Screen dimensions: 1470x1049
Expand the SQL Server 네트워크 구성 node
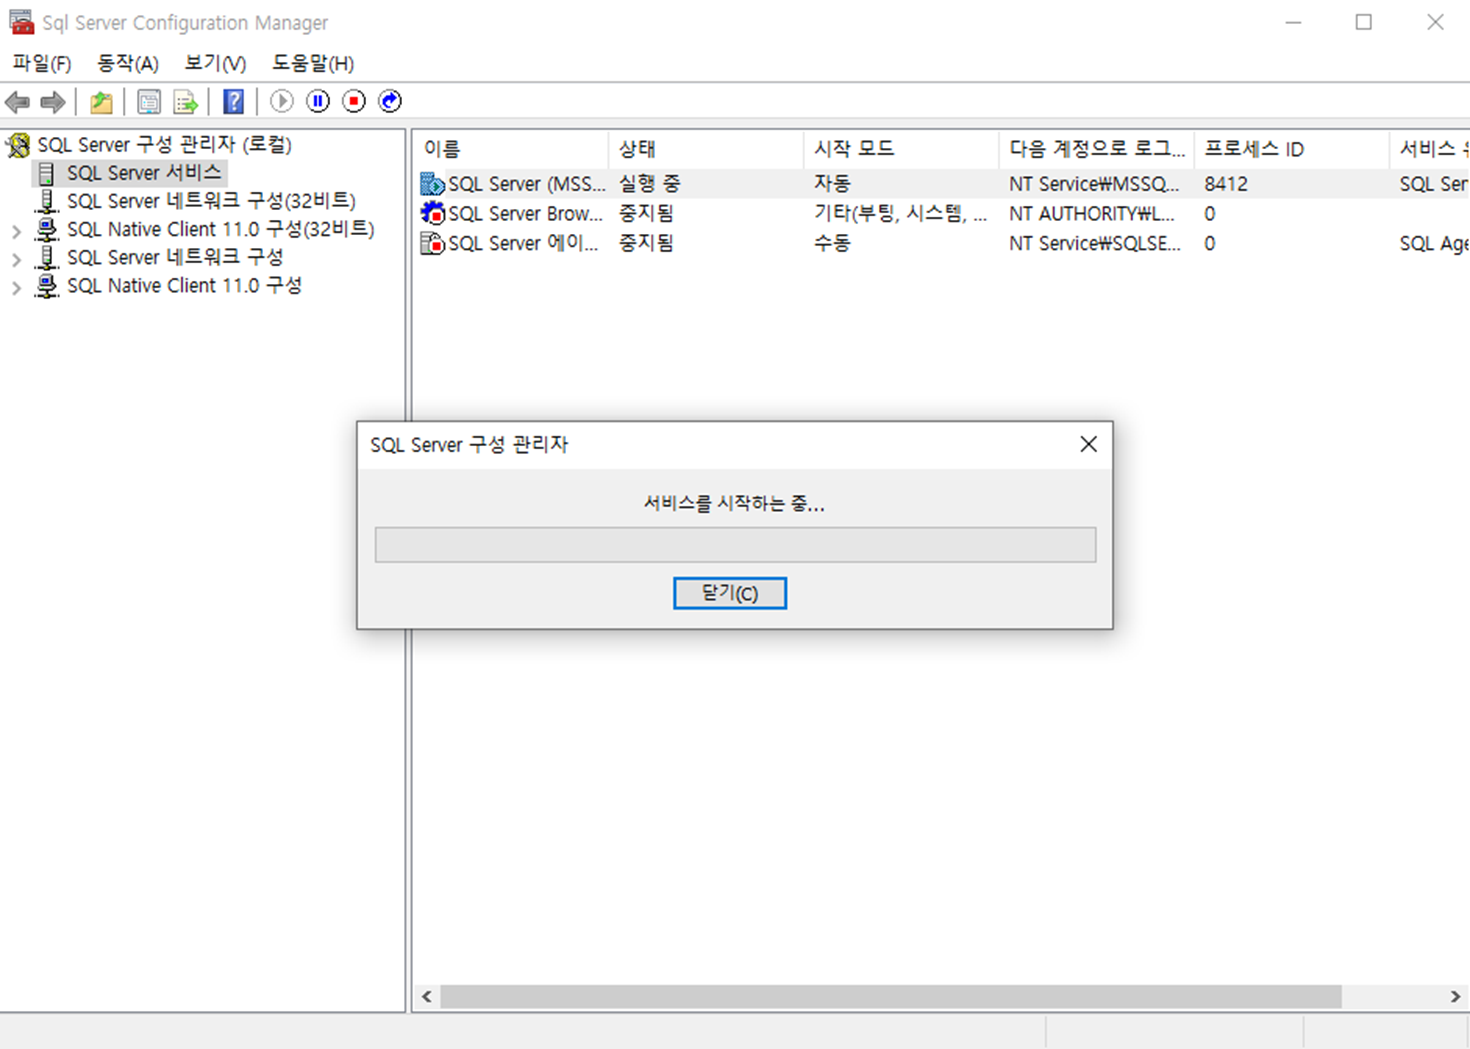coord(16,259)
